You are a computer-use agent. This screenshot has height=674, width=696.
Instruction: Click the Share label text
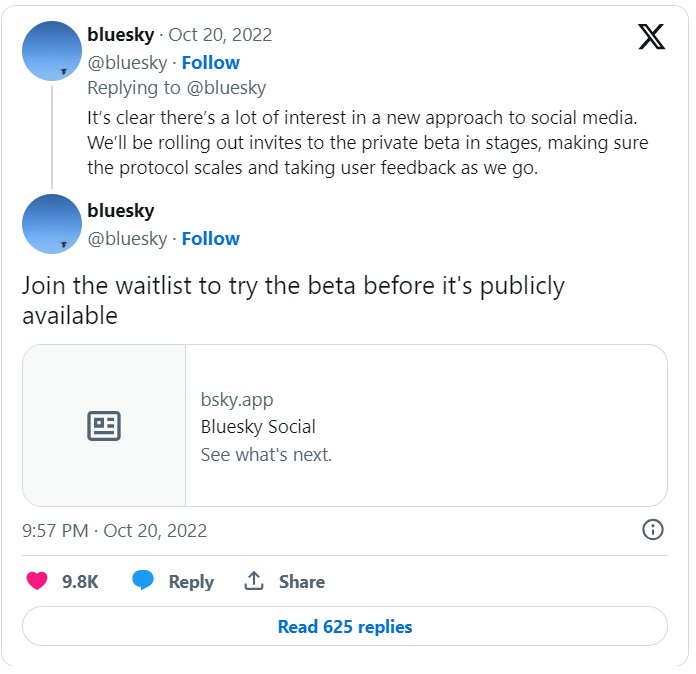tap(301, 582)
